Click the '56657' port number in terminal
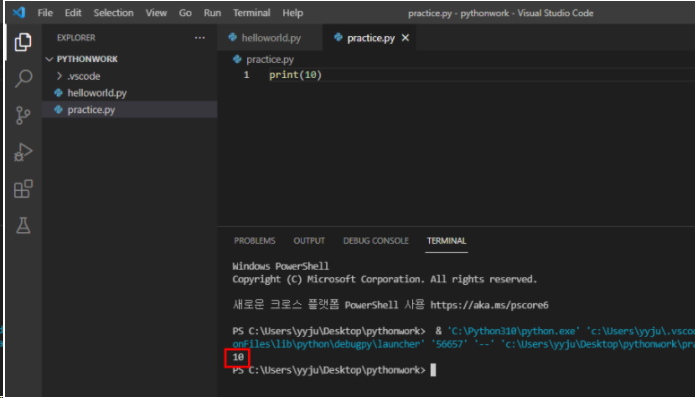This screenshot has height=398, width=695. click(449, 344)
